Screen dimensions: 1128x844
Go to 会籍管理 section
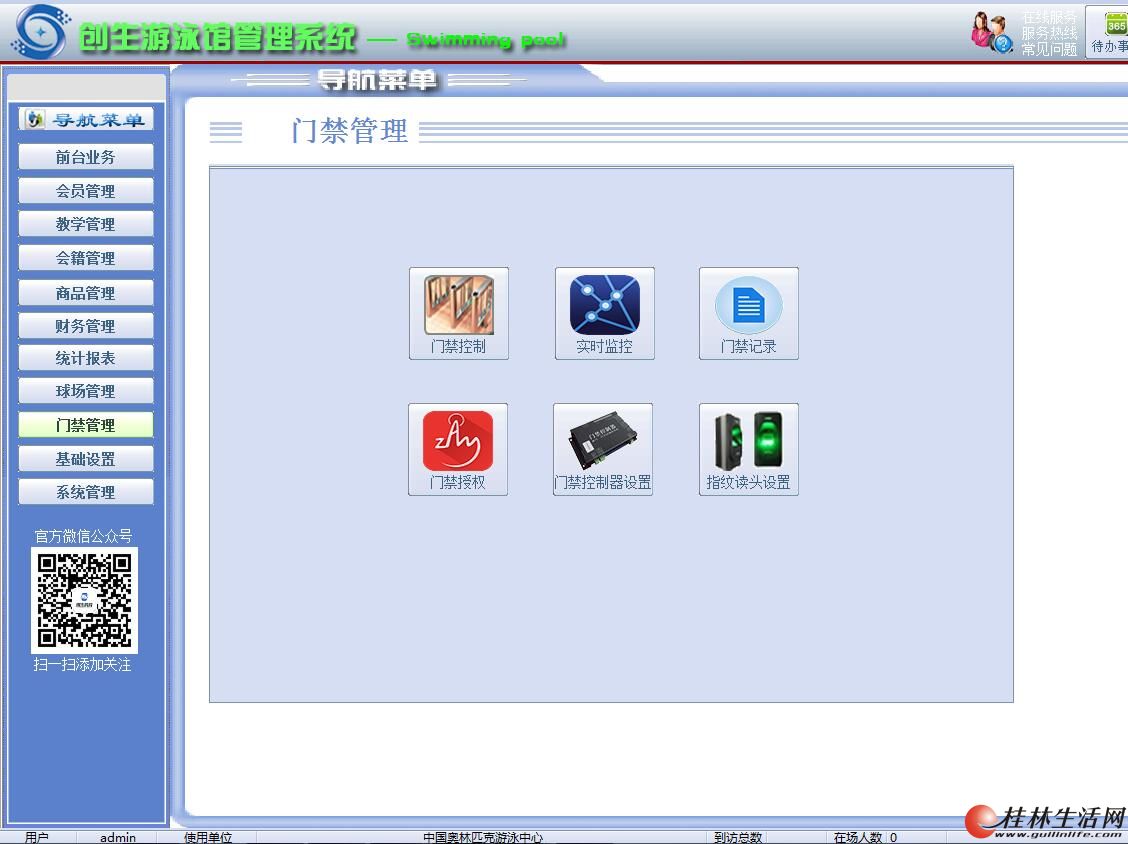[x=86, y=258]
